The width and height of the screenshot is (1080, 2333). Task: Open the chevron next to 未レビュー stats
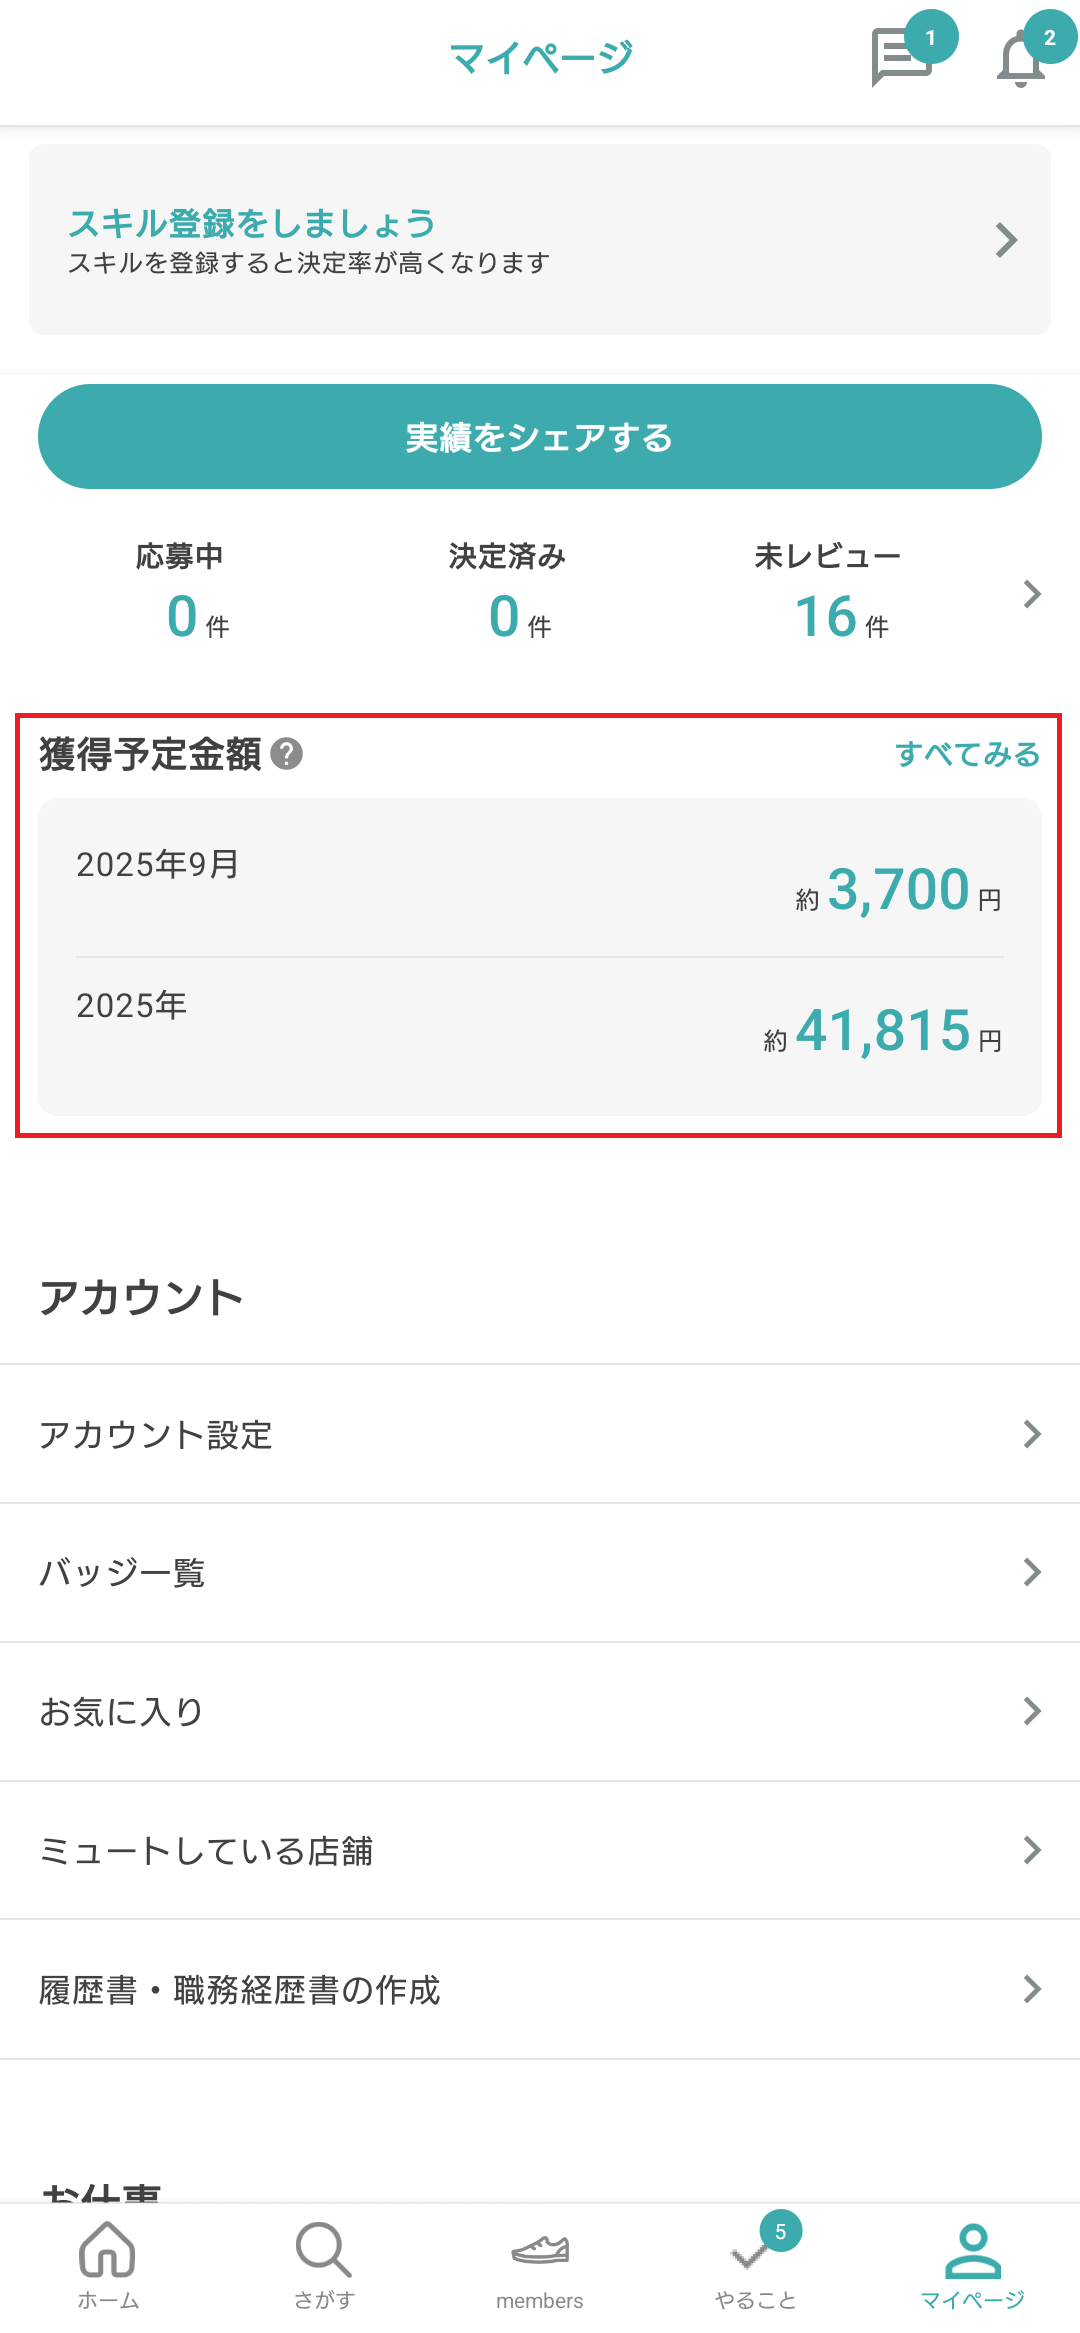pos(1033,594)
